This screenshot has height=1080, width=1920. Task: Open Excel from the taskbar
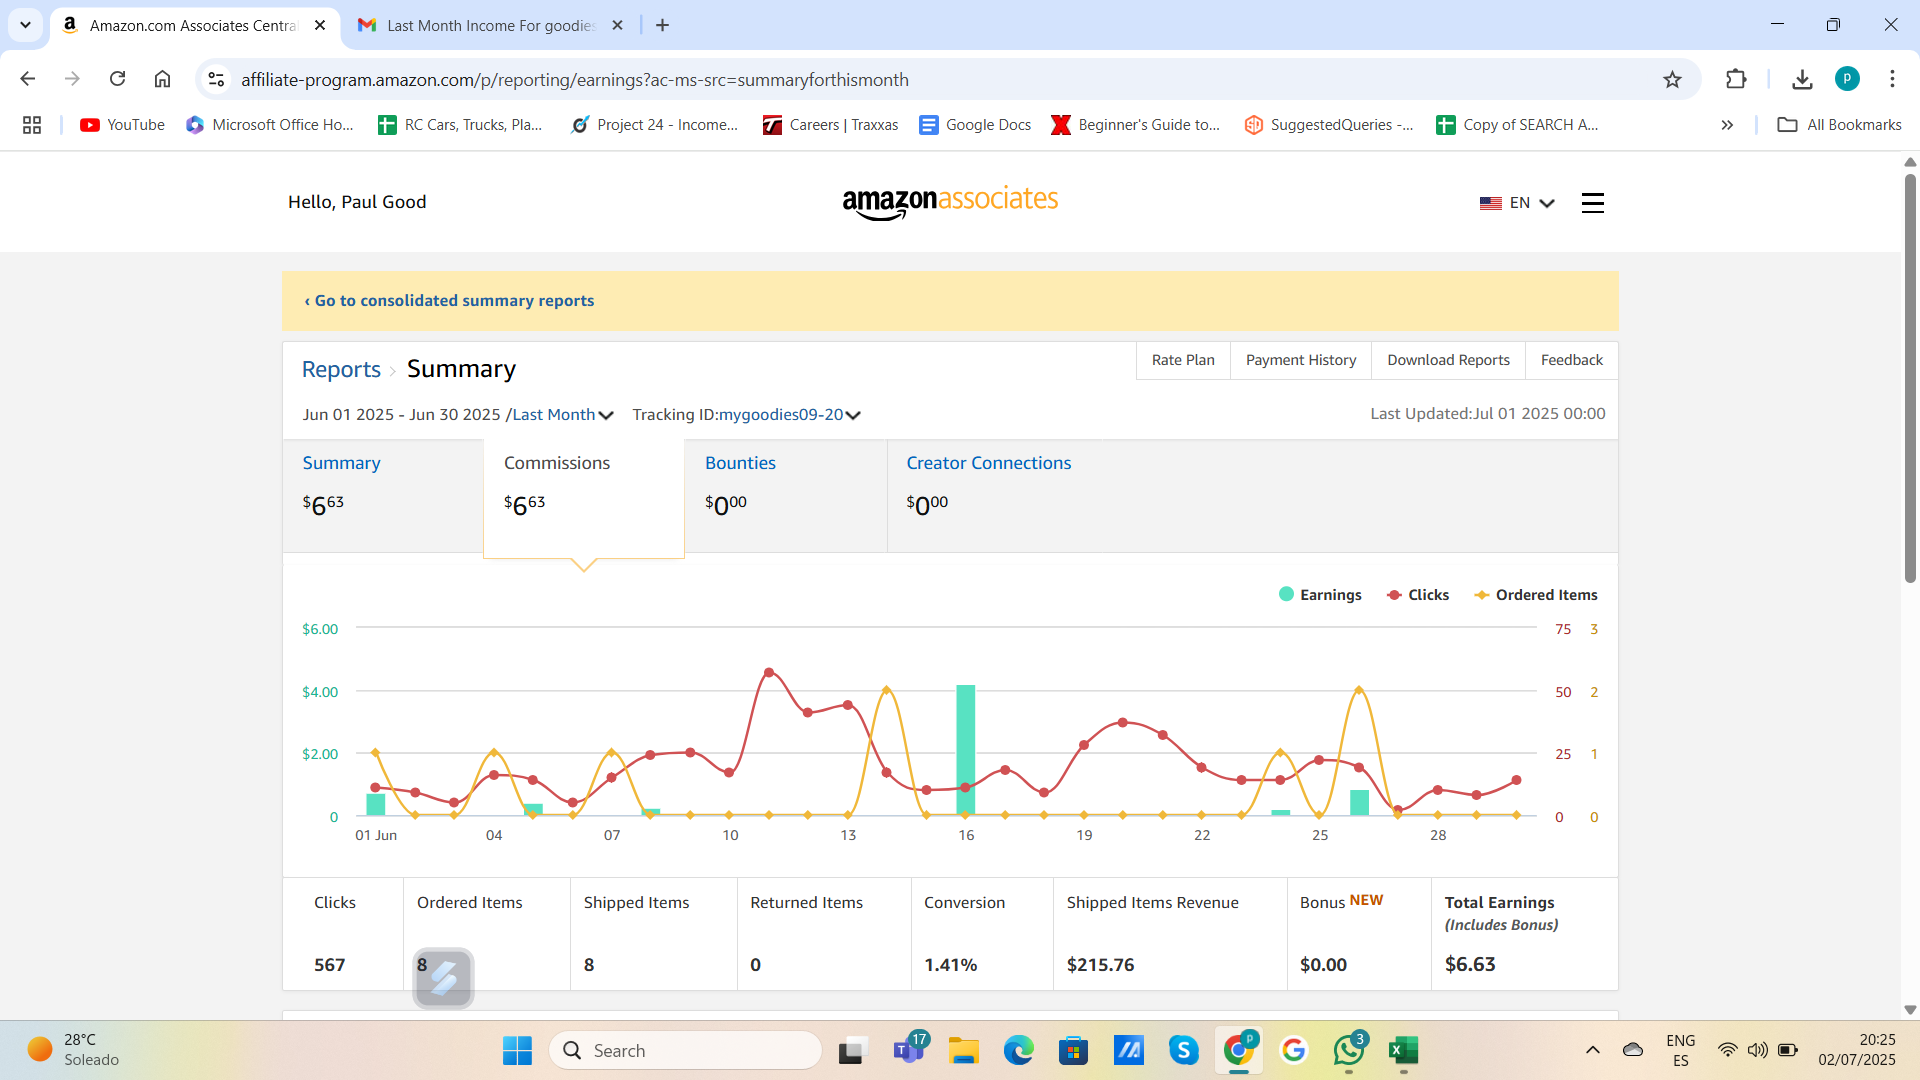(x=1404, y=1050)
